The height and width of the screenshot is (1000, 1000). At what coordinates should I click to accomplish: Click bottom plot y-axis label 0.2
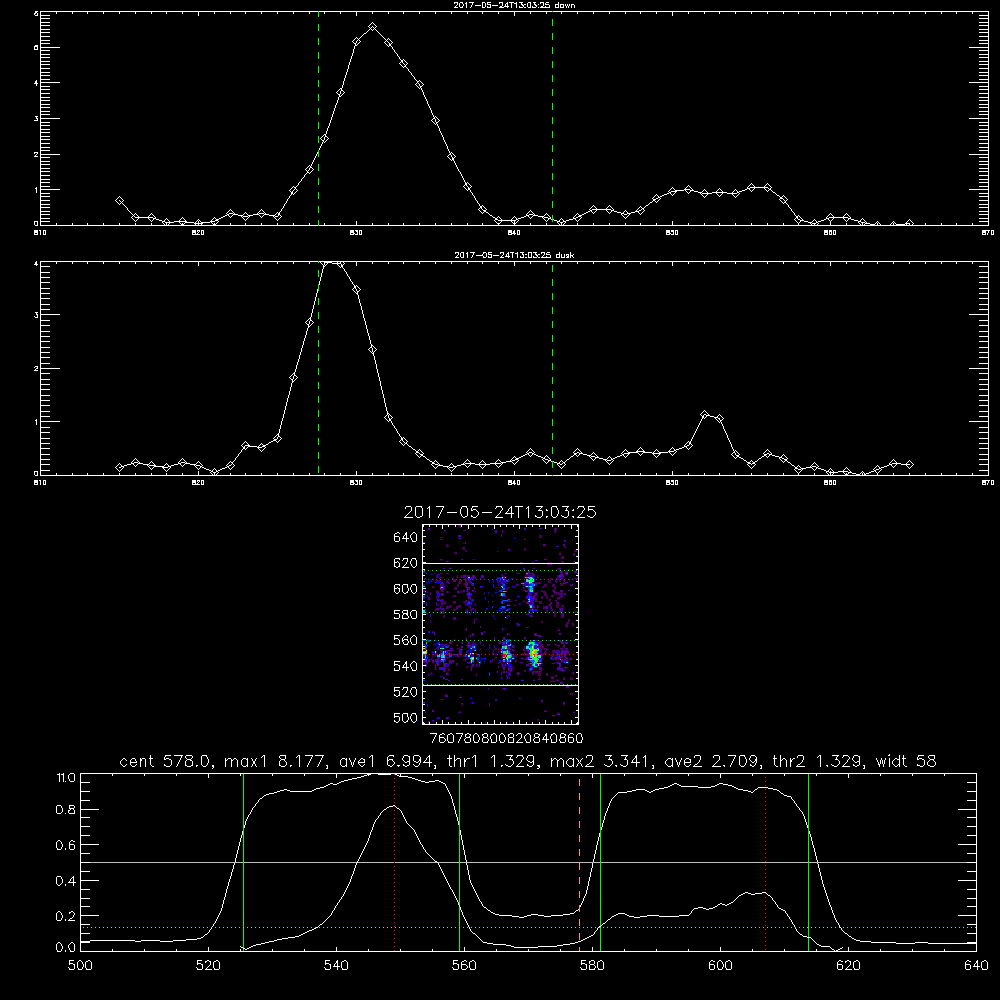click(x=66, y=916)
